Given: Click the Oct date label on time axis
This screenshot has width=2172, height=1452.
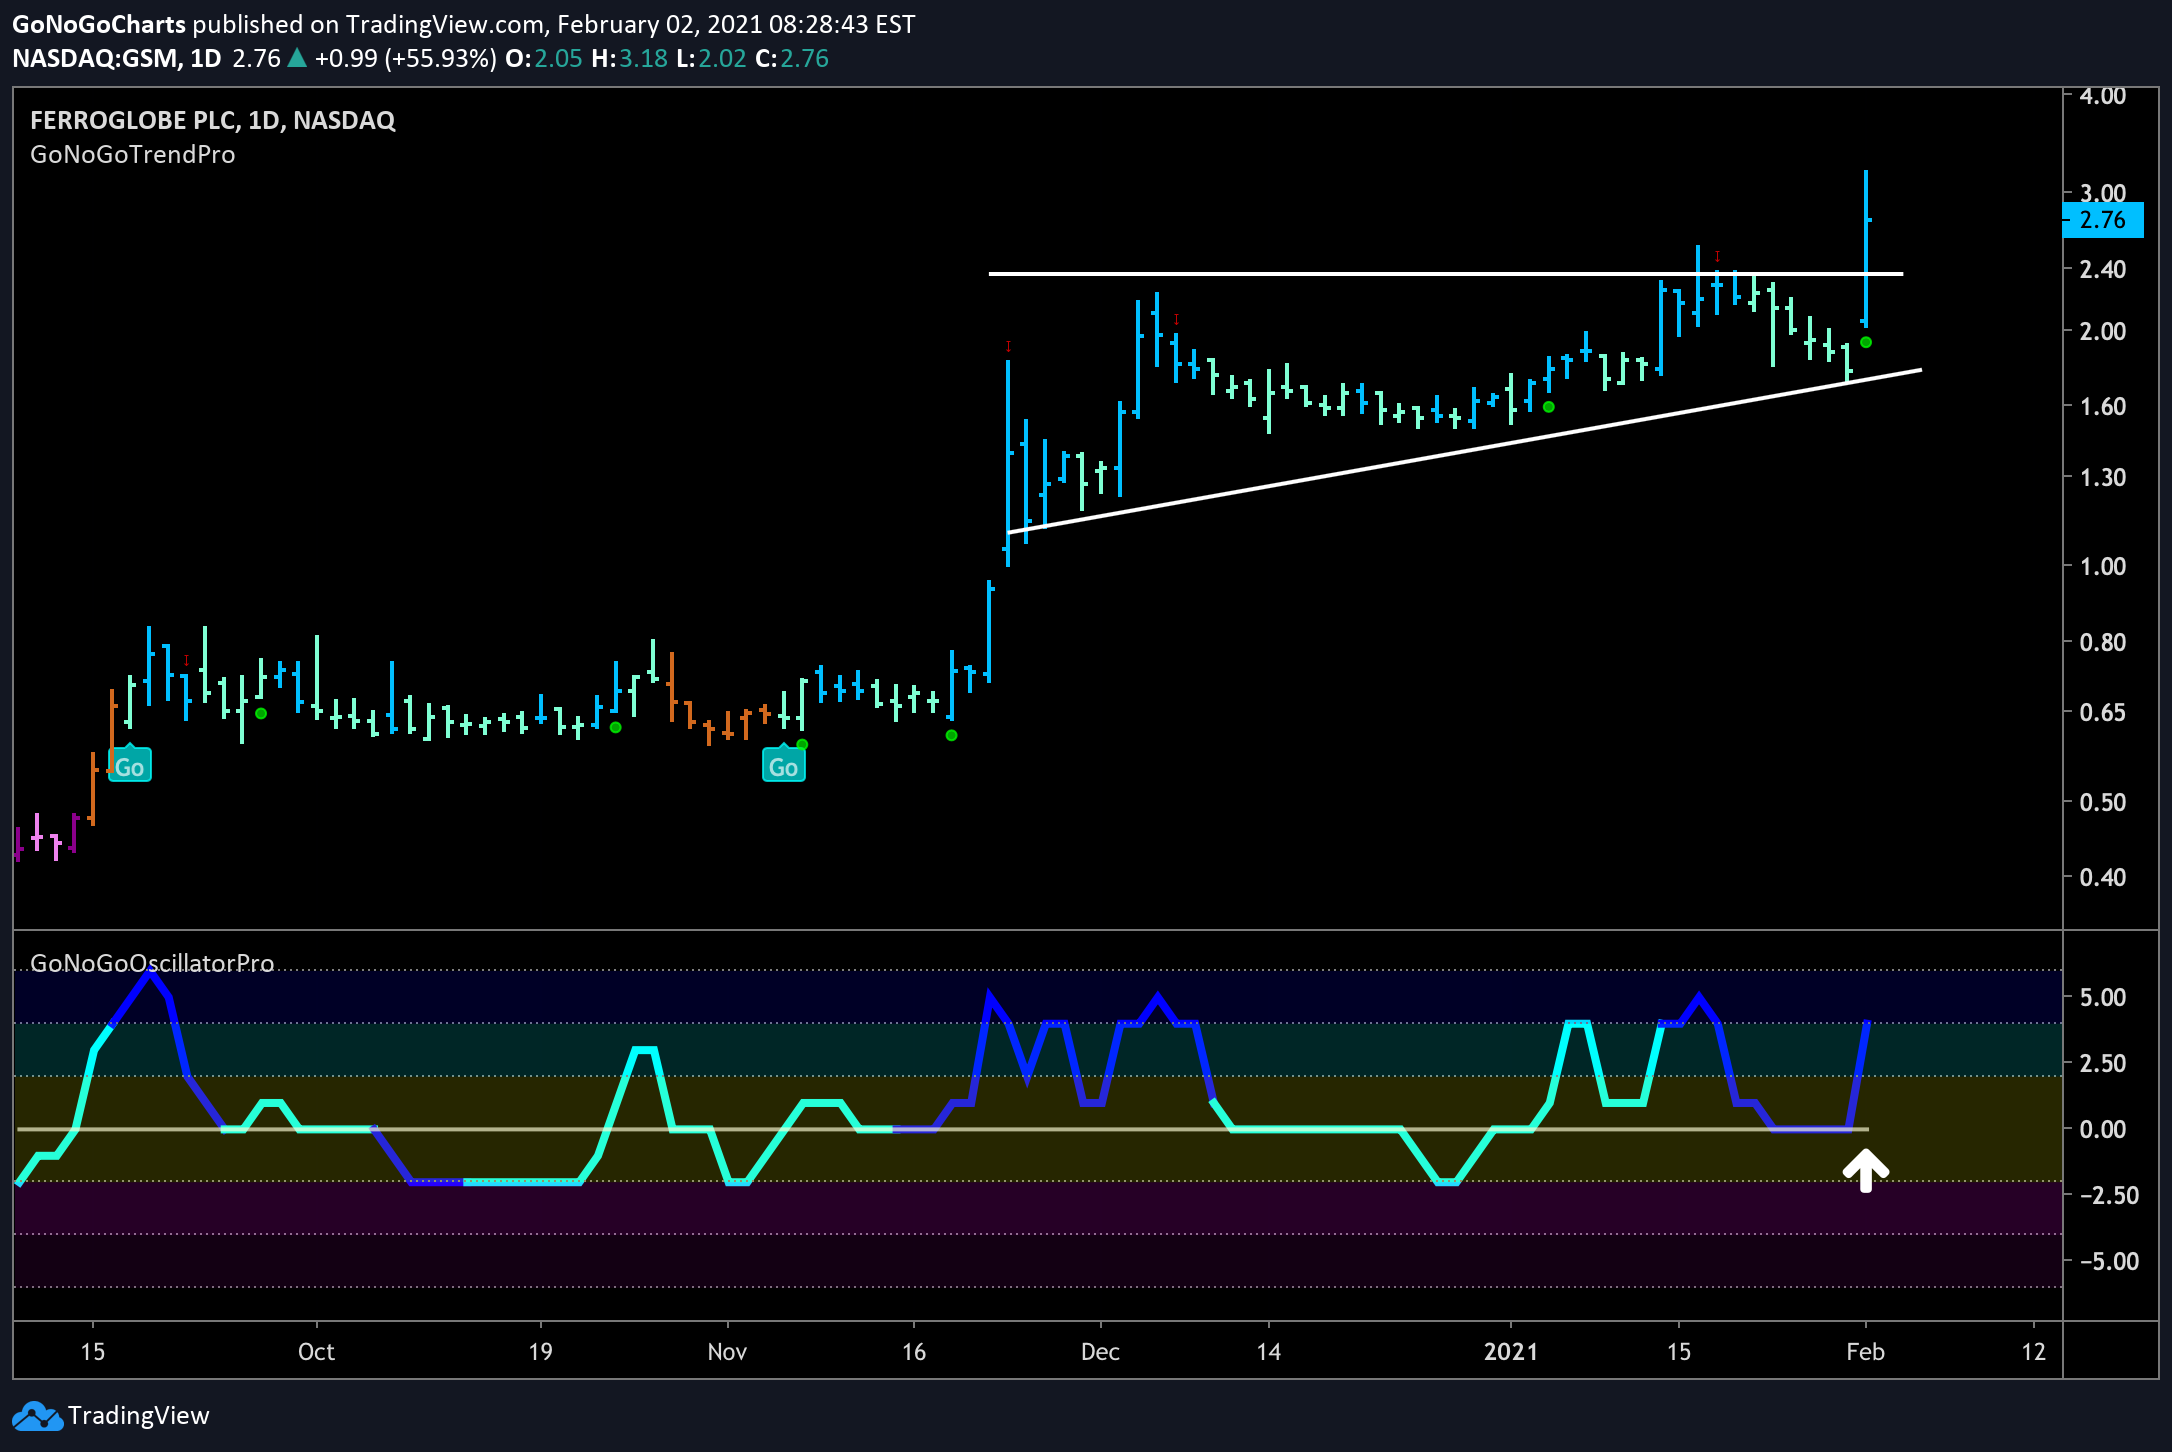Looking at the screenshot, I should (316, 1352).
